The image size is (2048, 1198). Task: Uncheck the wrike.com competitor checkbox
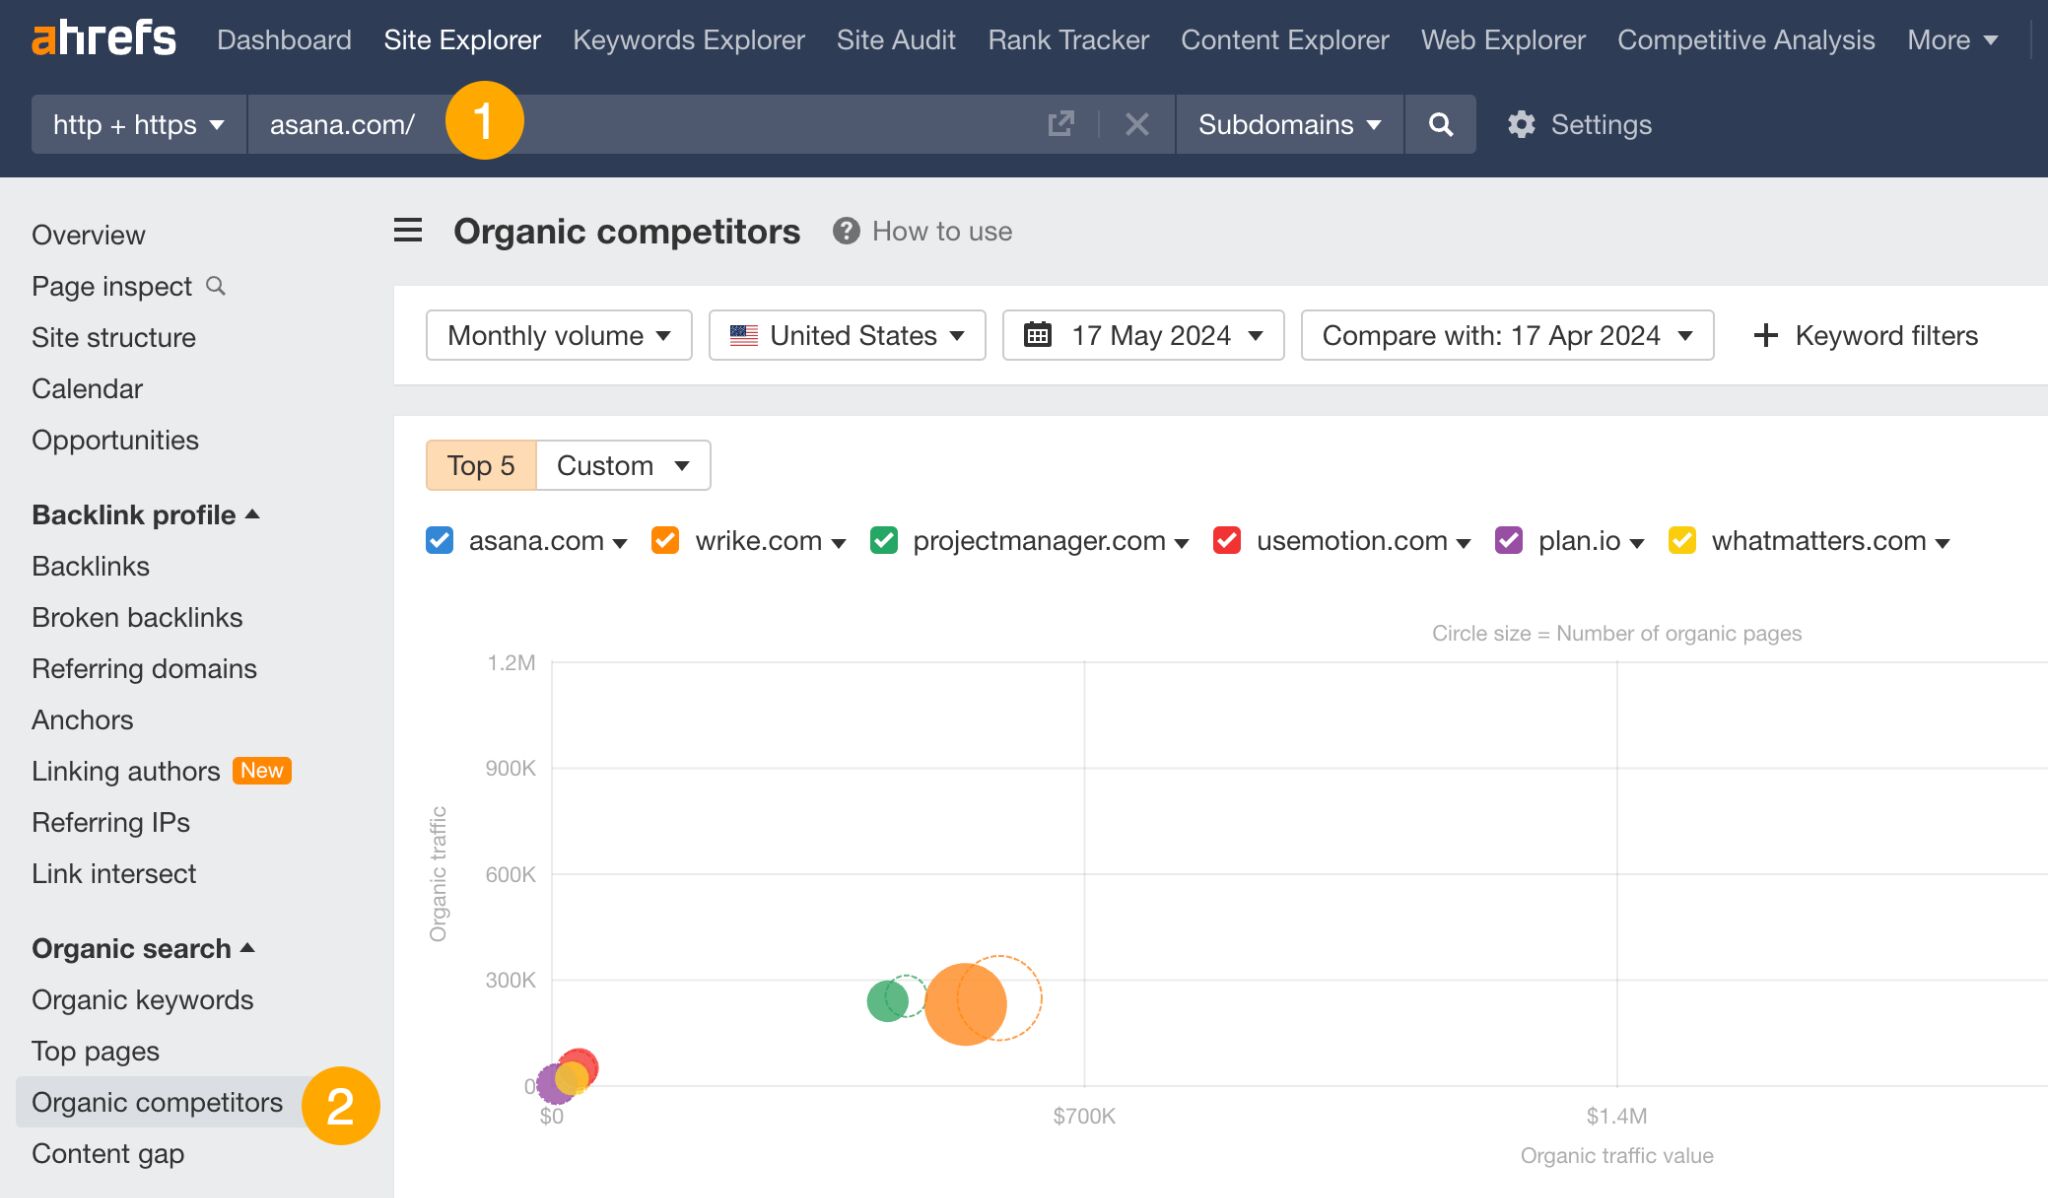tap(664, 540)
